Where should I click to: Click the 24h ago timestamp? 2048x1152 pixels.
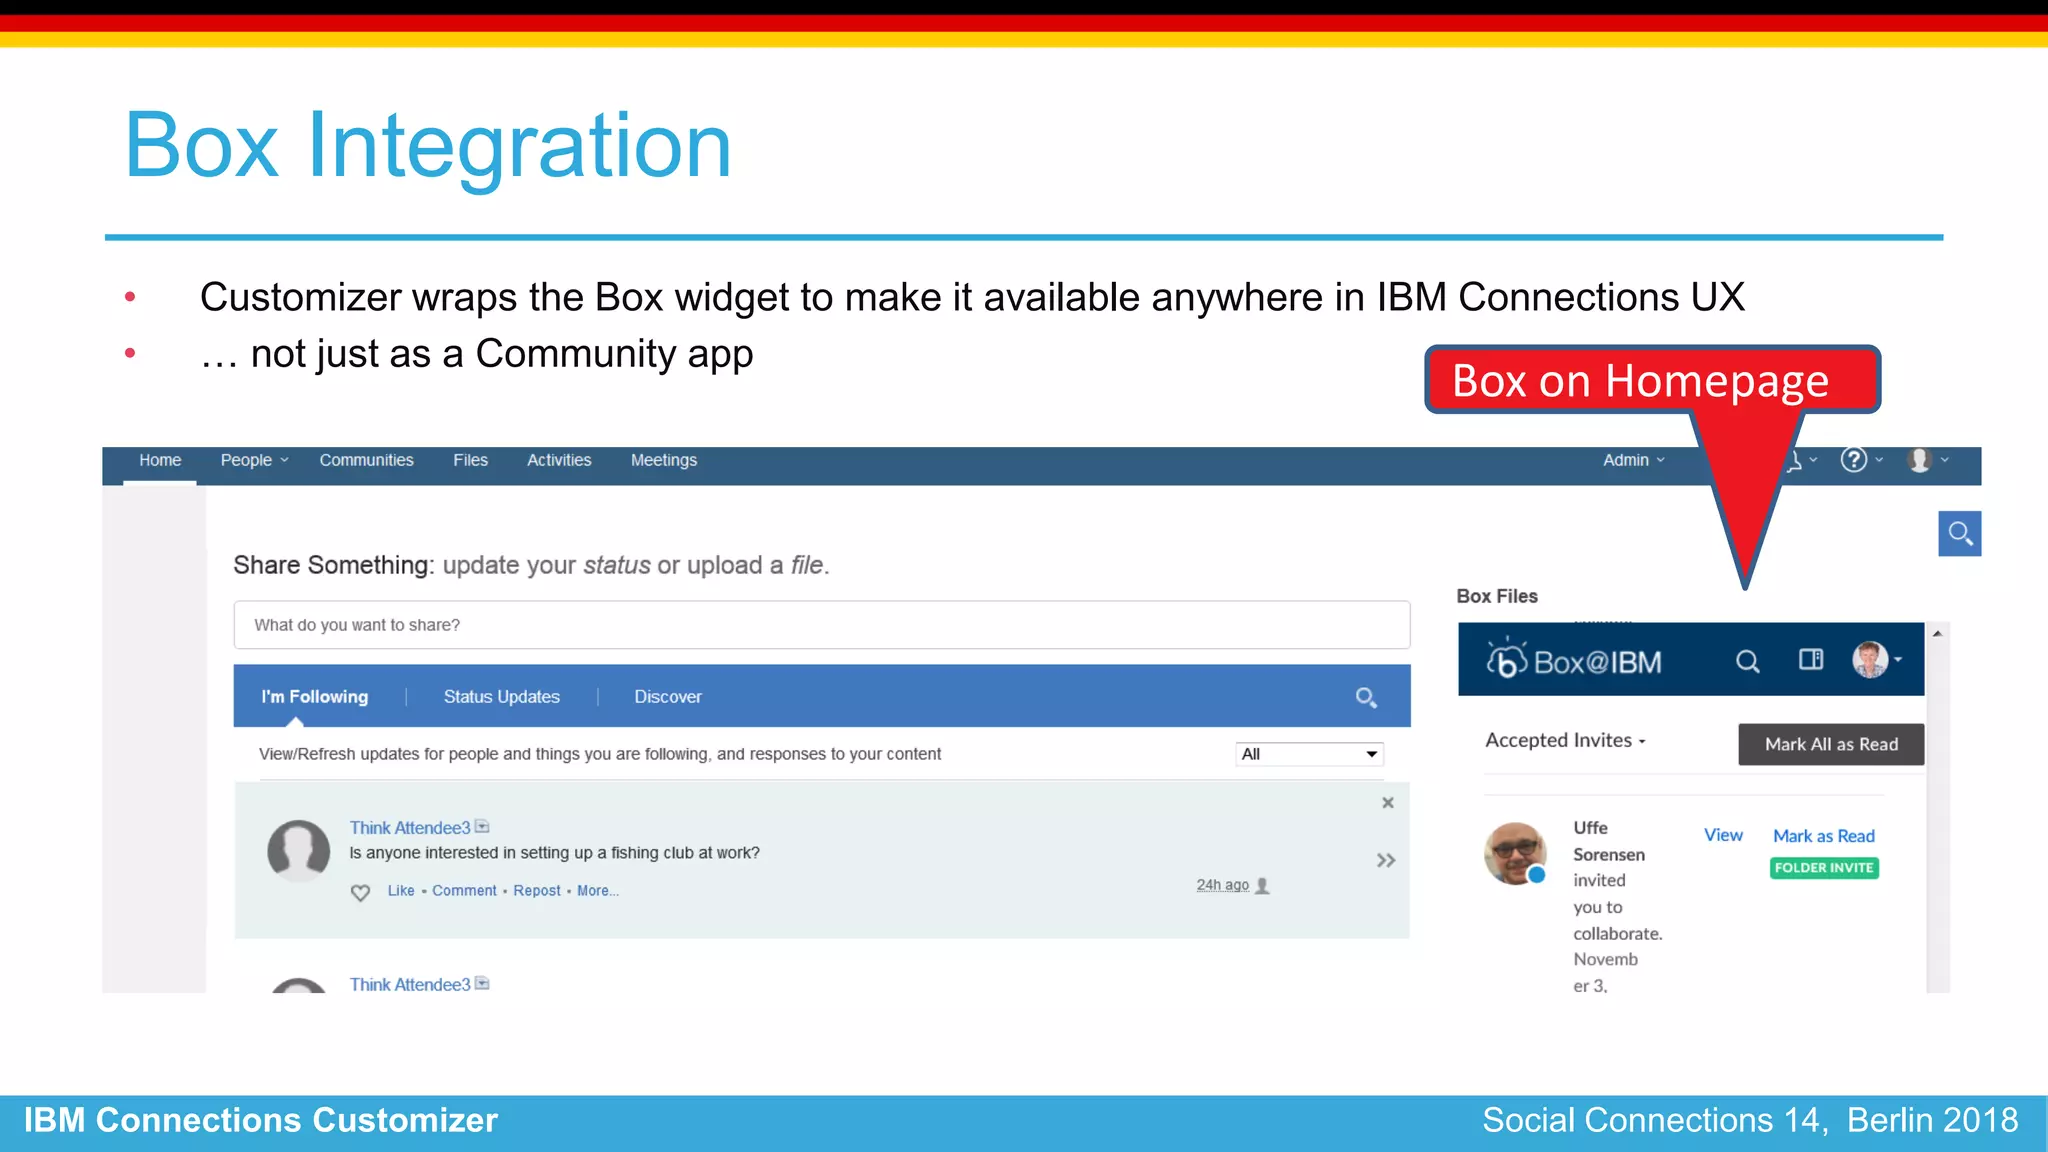[x=1223, y=885]
